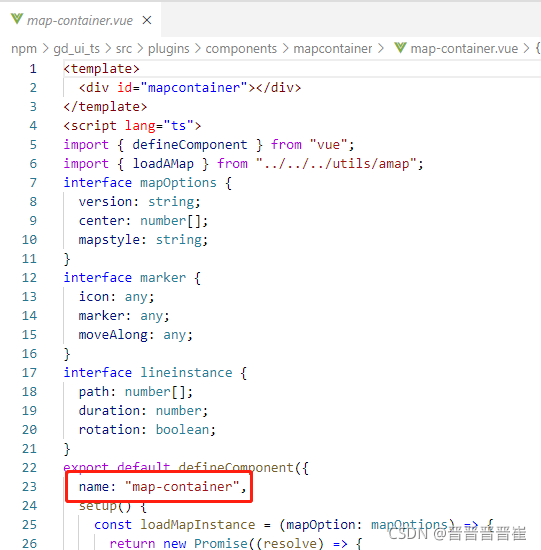Click the "icon" property on line 13

[94, 297]
